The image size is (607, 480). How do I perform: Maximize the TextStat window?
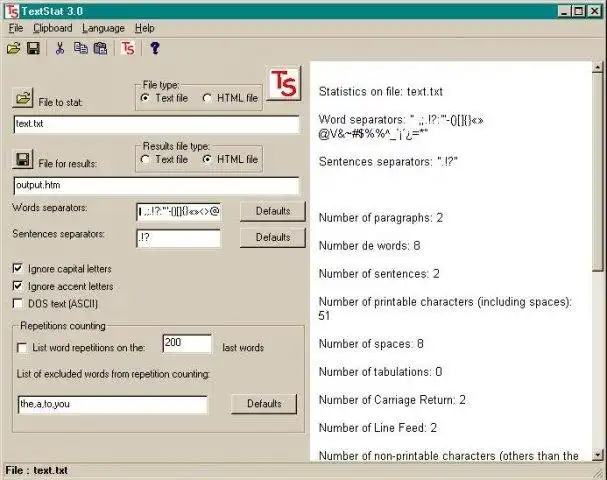point(578,11)
